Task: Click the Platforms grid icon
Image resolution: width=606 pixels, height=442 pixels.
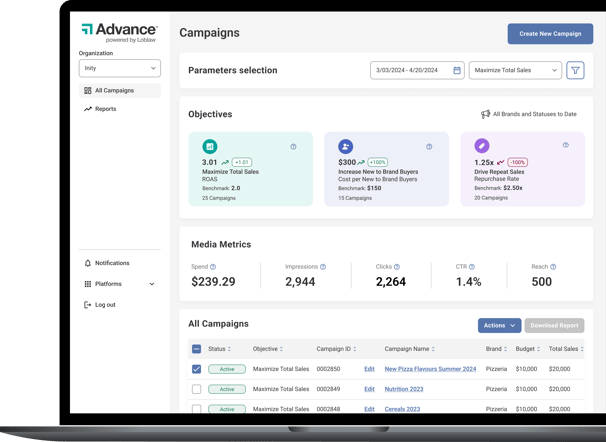Action: pos(88,284)
